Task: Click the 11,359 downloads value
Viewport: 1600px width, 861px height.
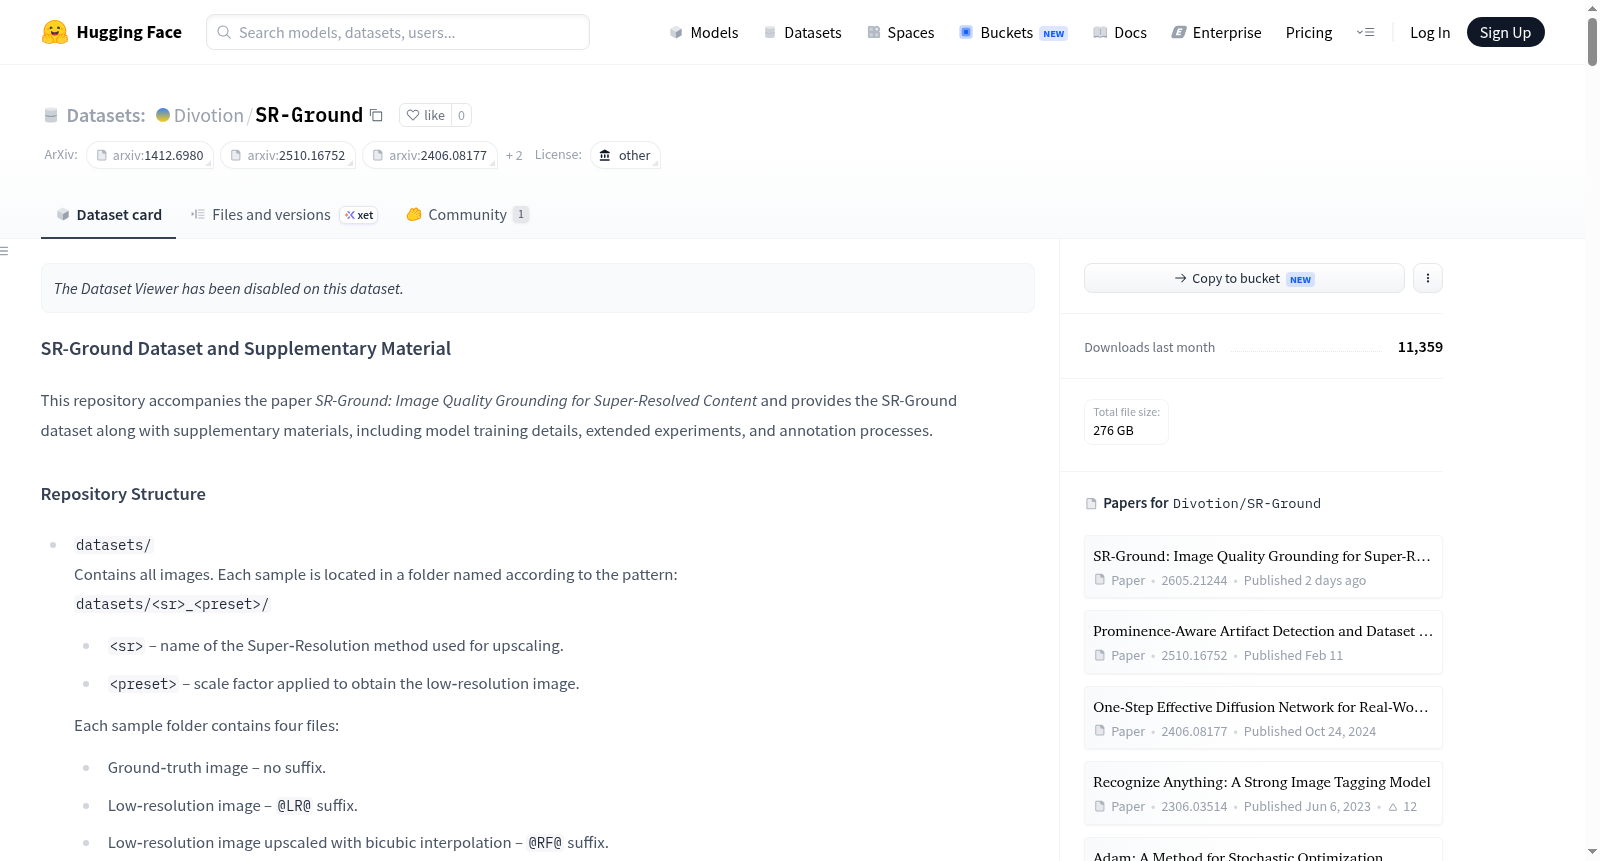Action: click(x=1420, y=347)
